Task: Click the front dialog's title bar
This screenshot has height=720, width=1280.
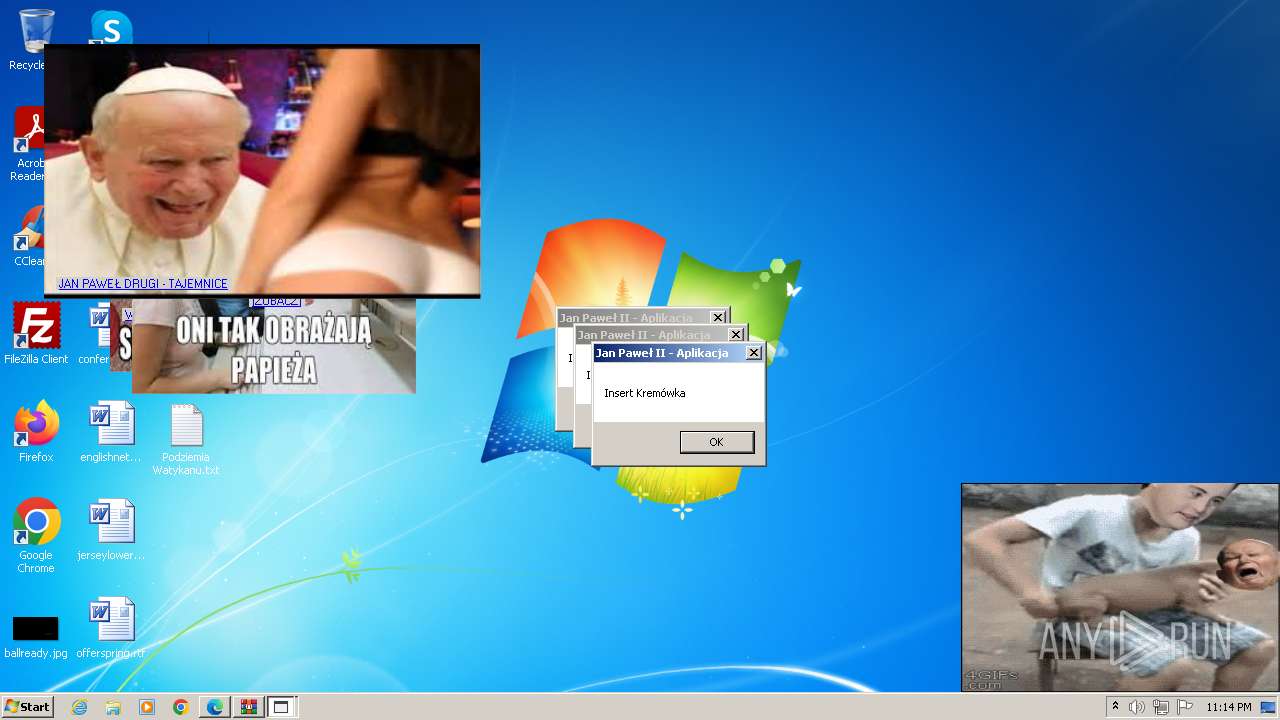Action: (669, 353)
